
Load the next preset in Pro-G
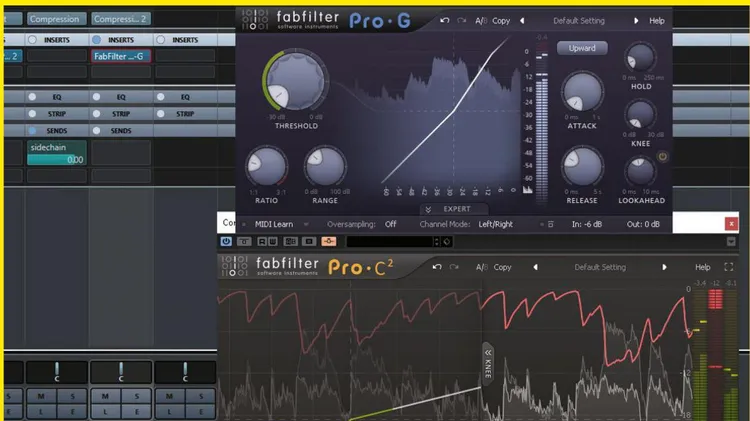tap(636, 21)
